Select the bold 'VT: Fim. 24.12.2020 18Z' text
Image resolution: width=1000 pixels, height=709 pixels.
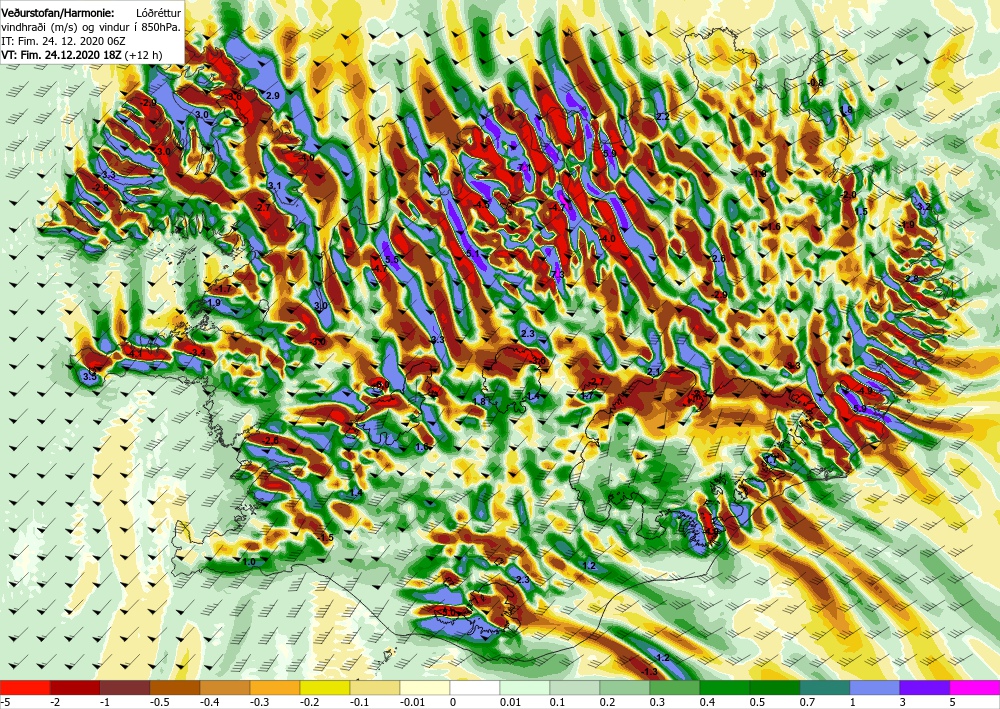tap(61, 55)
